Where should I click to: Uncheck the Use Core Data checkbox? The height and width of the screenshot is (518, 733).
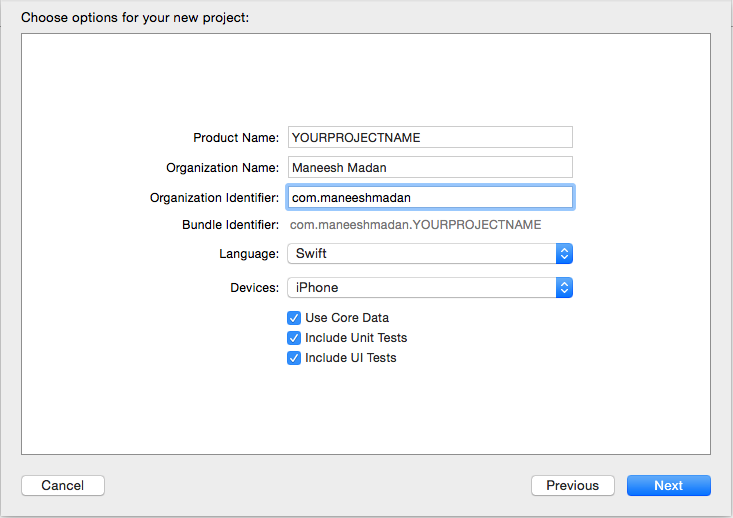294,318
